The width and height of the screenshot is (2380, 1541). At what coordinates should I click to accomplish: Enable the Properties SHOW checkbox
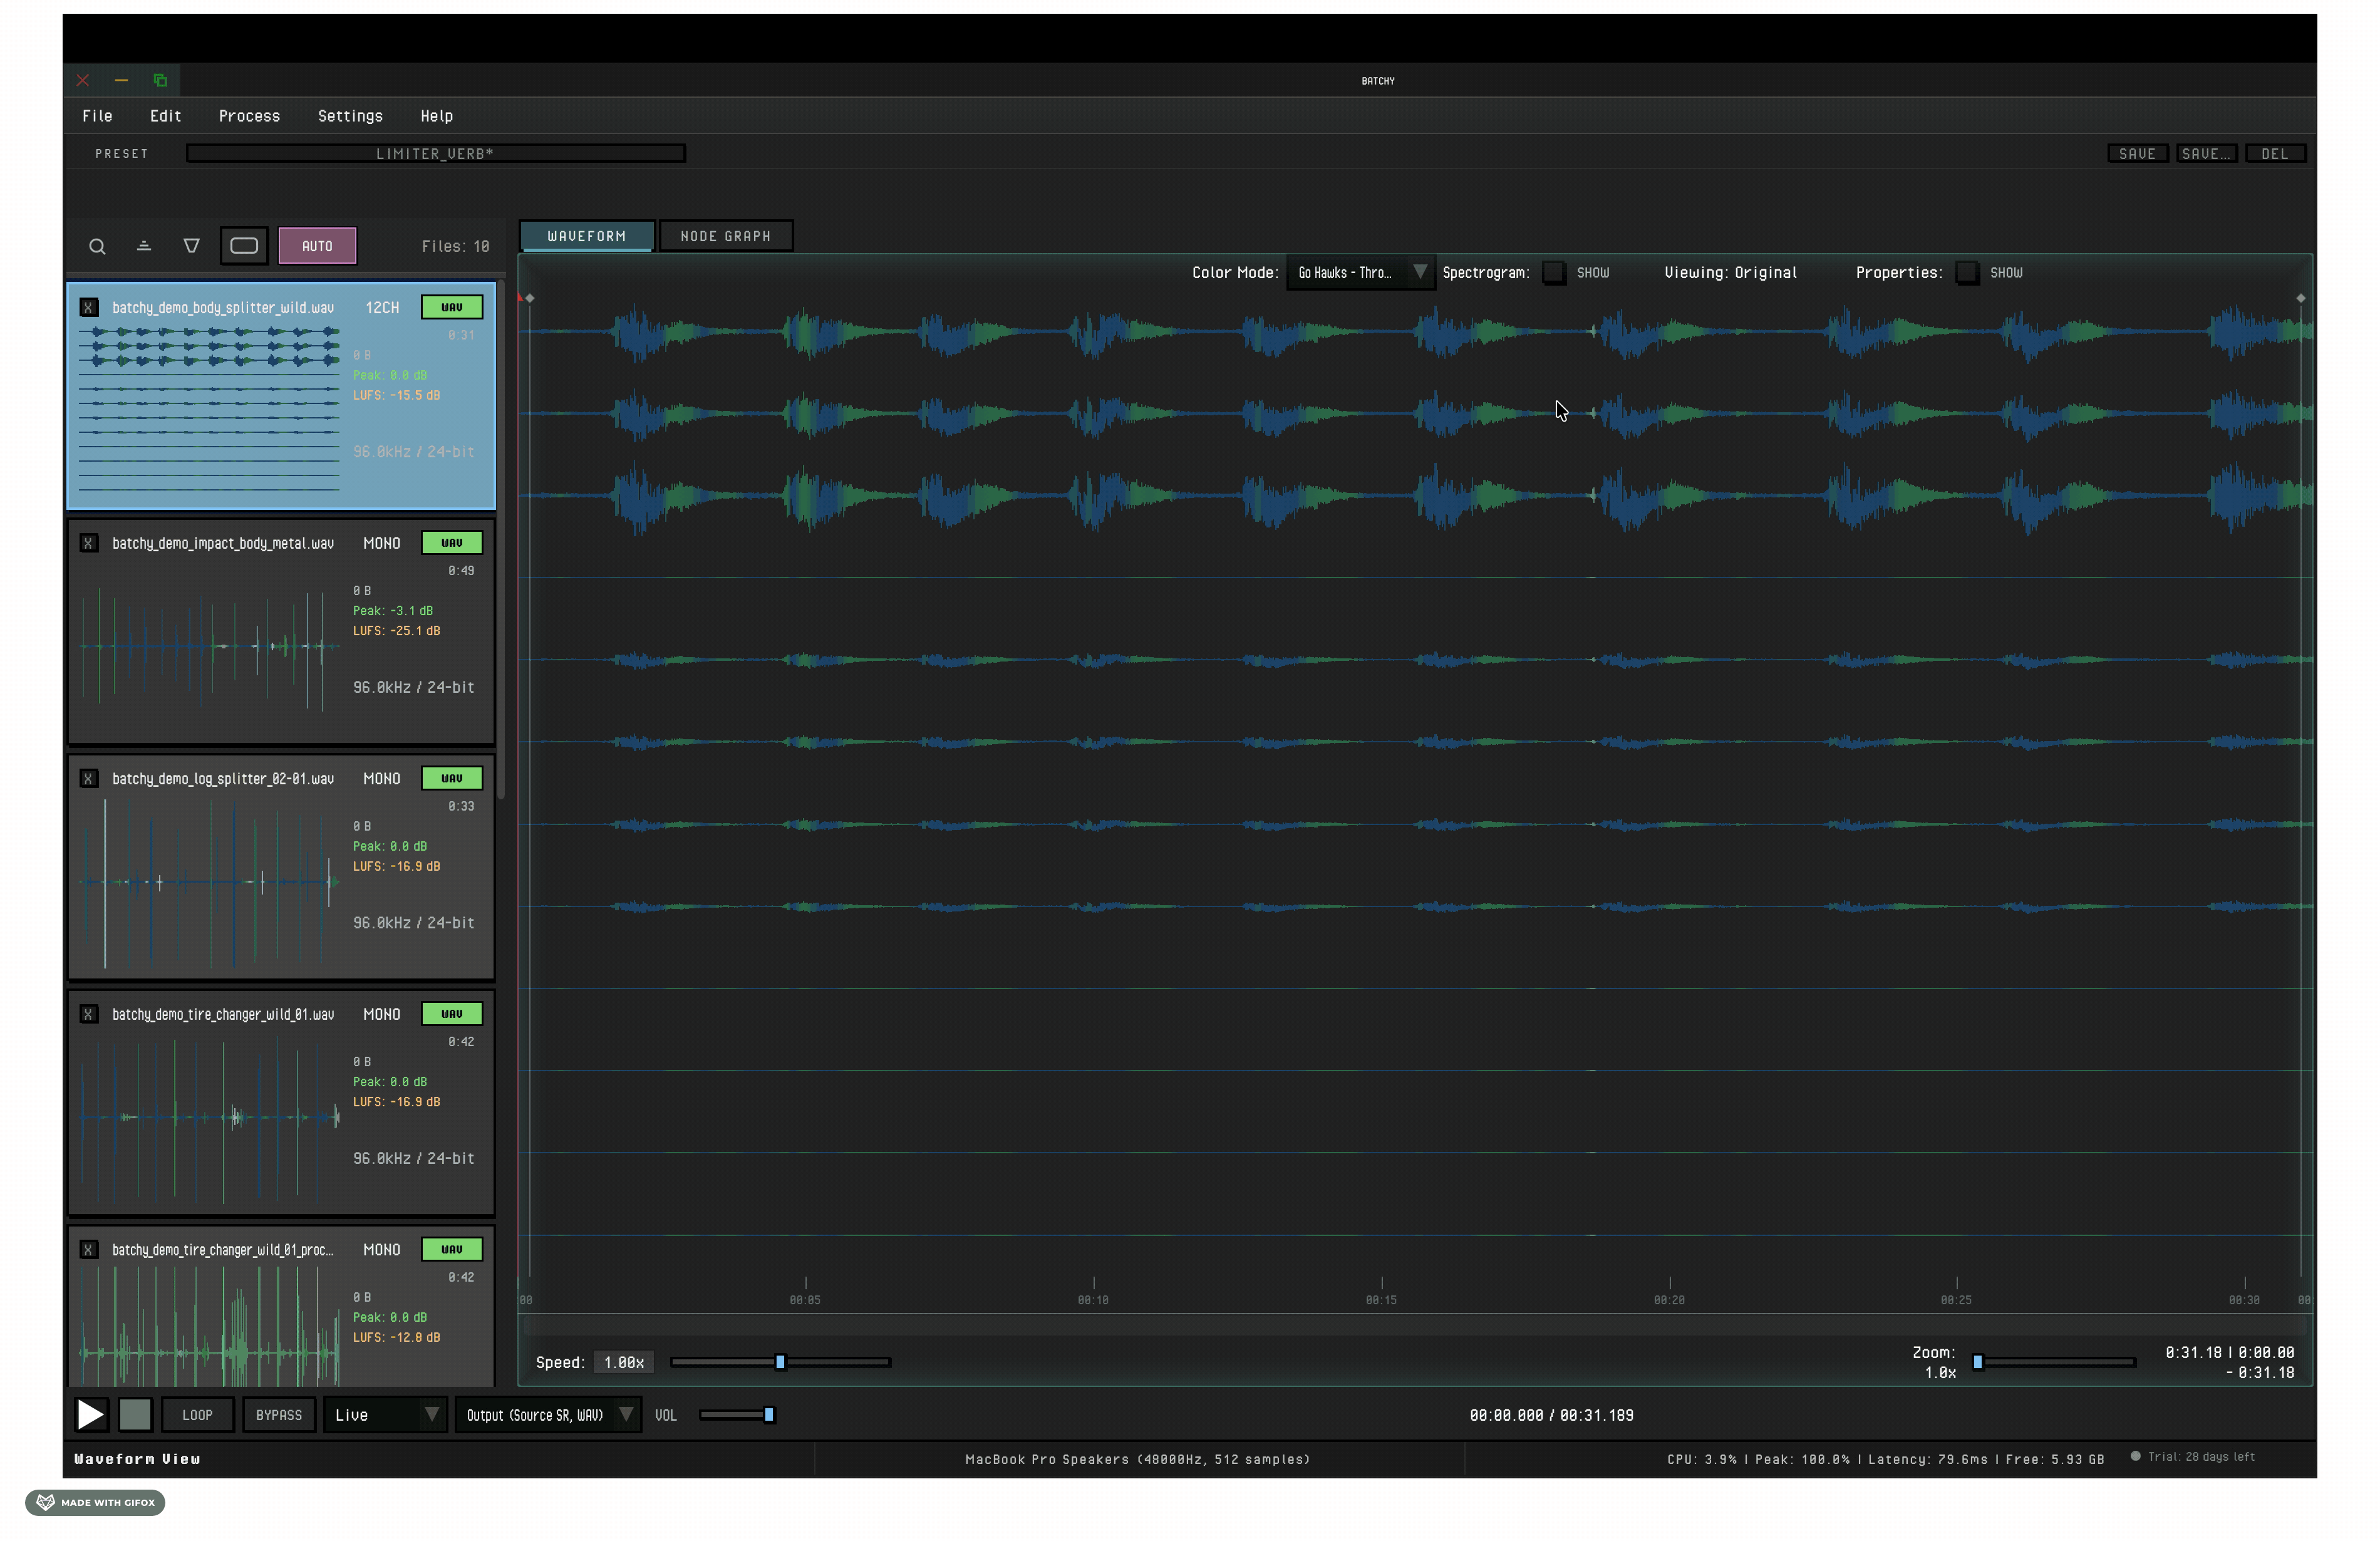point(1967,271)
